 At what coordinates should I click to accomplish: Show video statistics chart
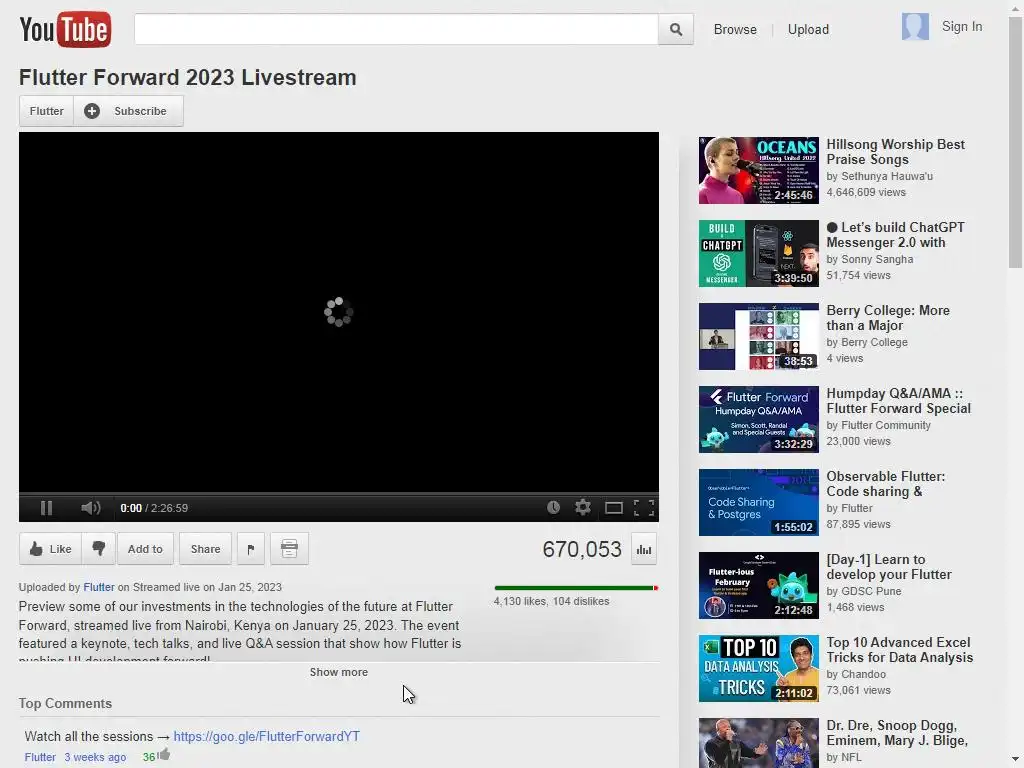tap(644, 550)
